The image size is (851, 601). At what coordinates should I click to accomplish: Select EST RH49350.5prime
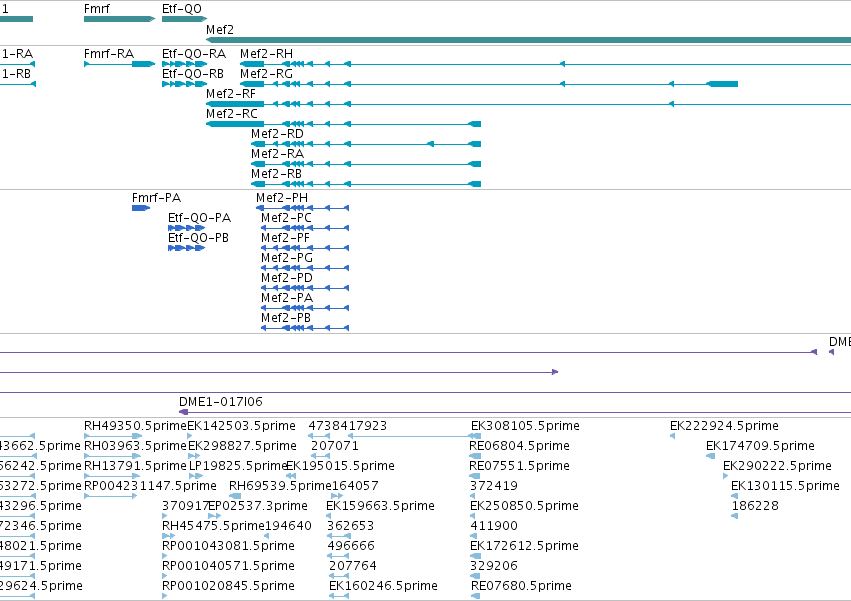coord(135,426)
